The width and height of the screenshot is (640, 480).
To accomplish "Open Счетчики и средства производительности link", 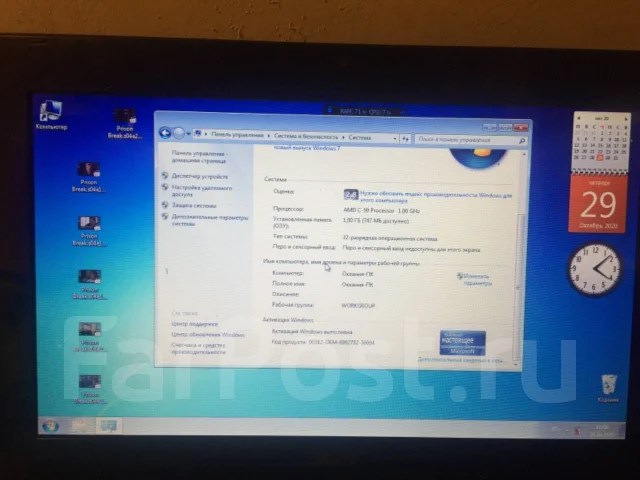I will (x=198, y=348).
